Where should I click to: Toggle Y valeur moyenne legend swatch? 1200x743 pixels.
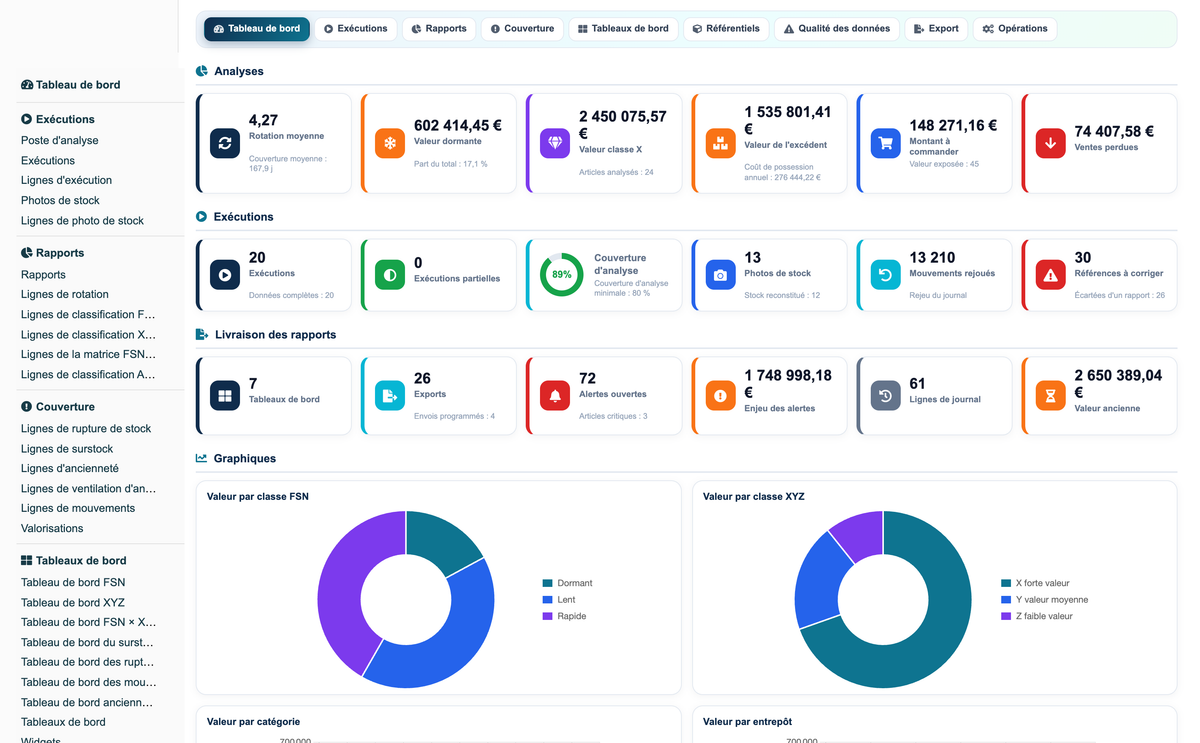pyautogui.click(x=1006, y=600)
